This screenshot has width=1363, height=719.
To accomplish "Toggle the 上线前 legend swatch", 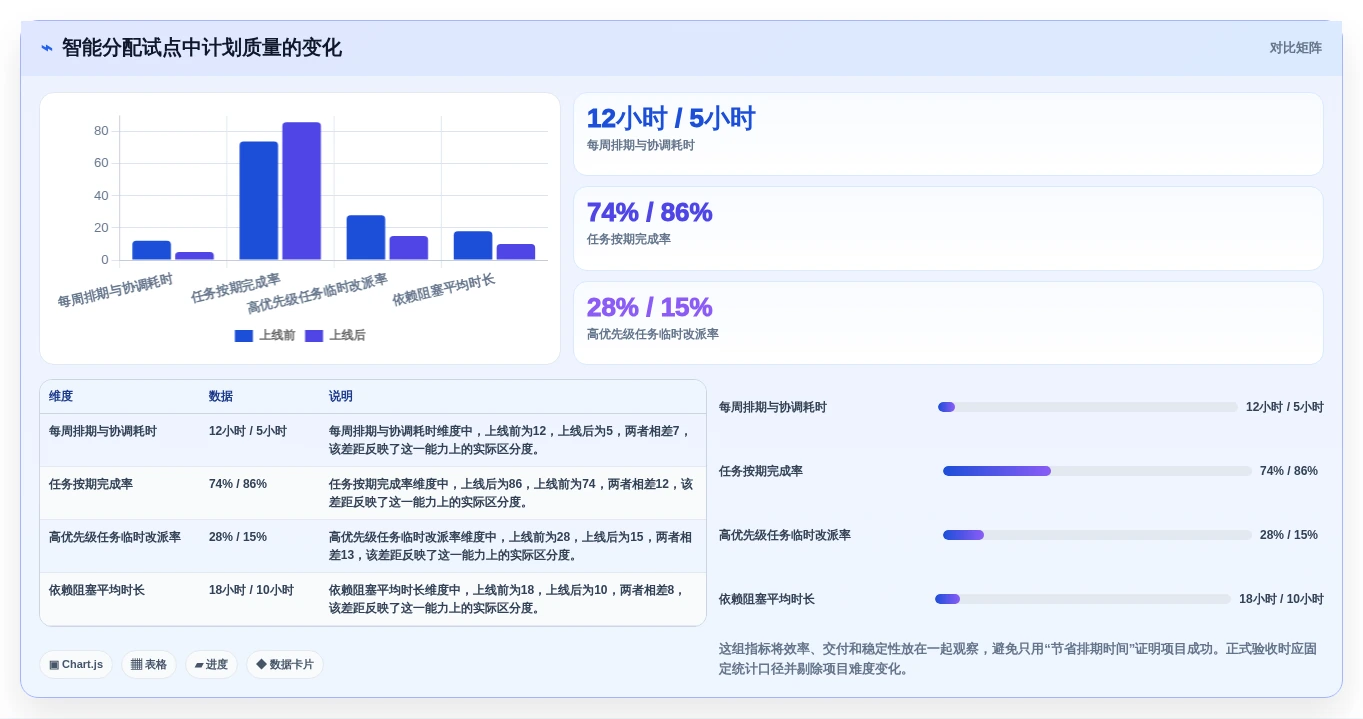I will (244, 336).
